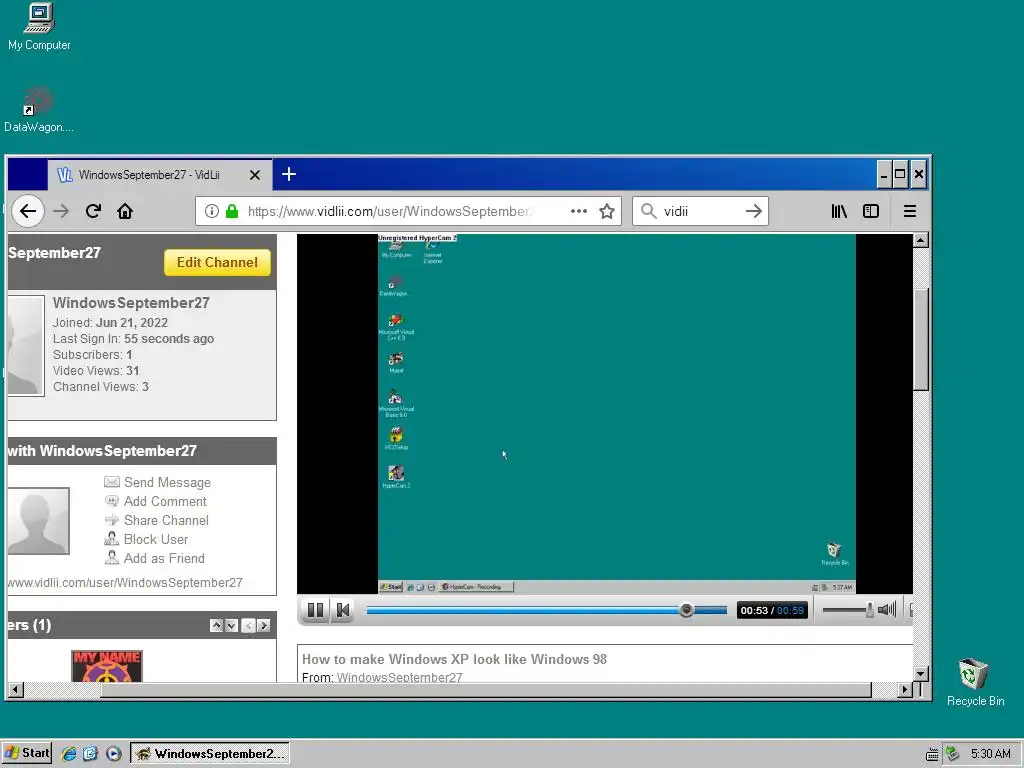Open the WindowsSeptember27 uploader link
This screenshot has width=1024, height=768.
[x=399, y=677]
